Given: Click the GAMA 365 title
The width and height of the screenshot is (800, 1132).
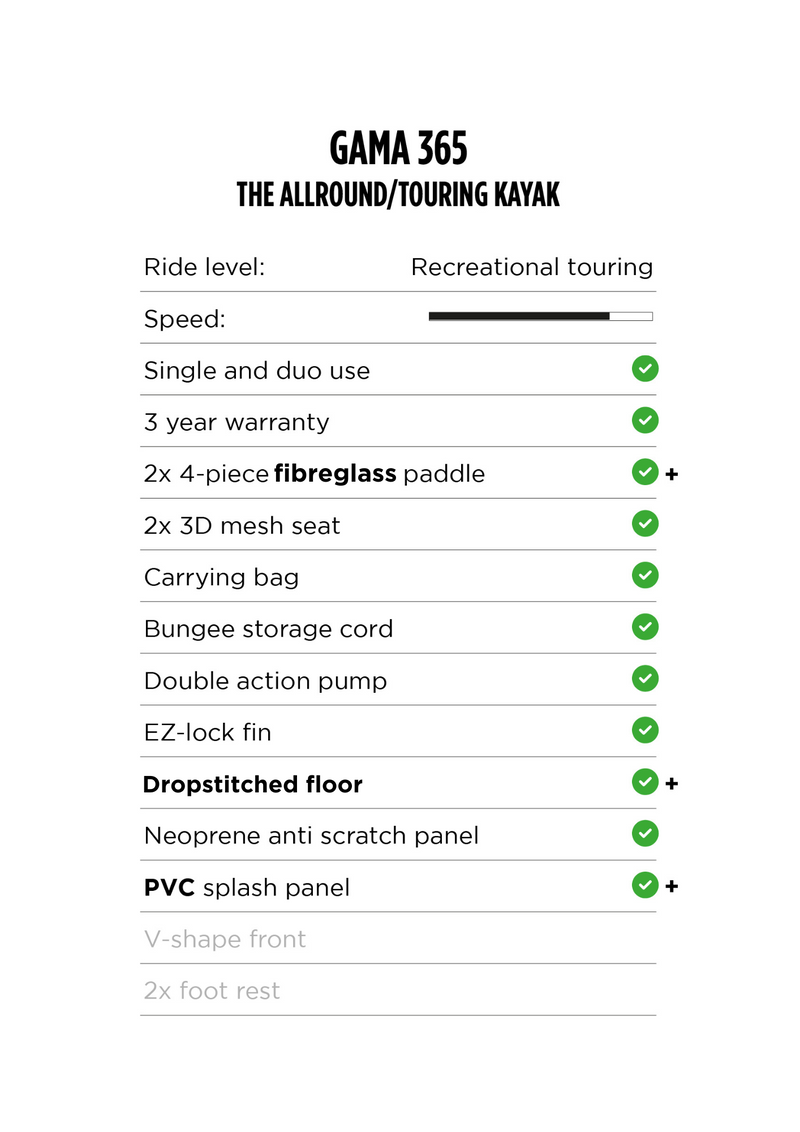Looking at the screenshot, I should (x=398, y=149).
